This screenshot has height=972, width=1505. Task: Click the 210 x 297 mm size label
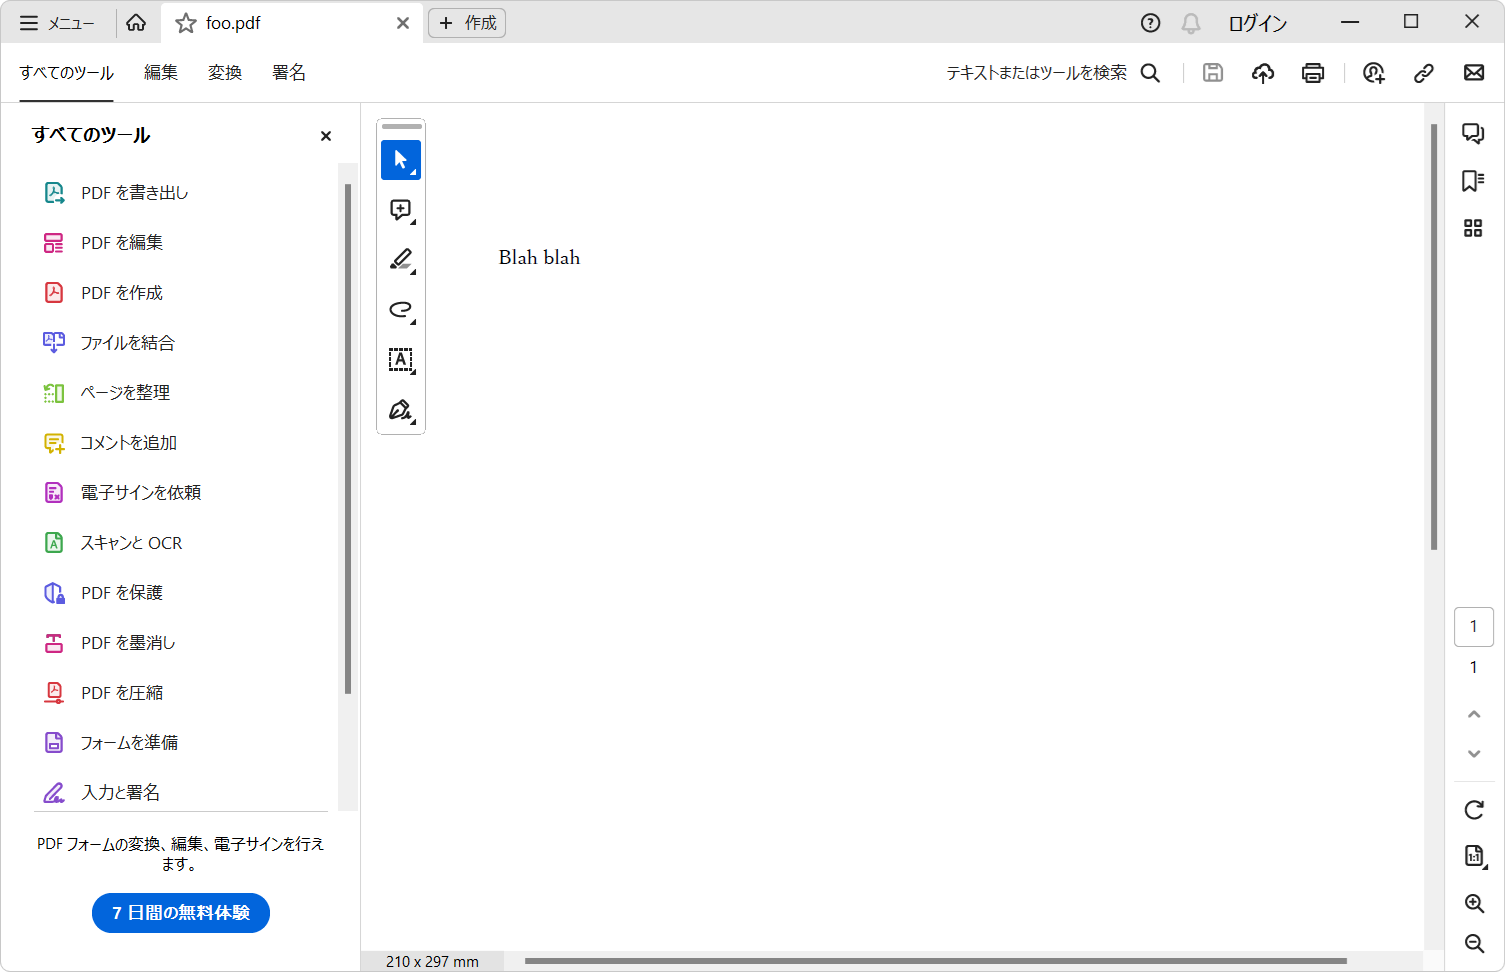coord(432,961)
